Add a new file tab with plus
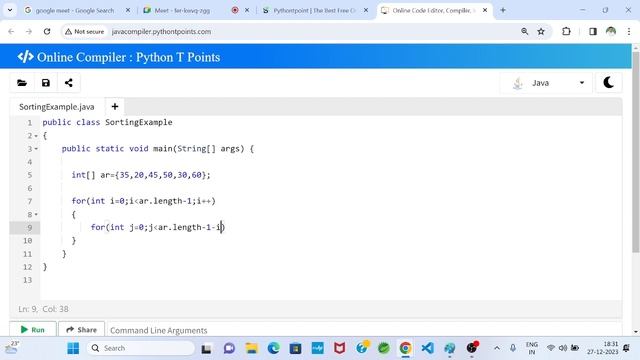The width and height of the screenshot is (640, 360). coord(115,107)
